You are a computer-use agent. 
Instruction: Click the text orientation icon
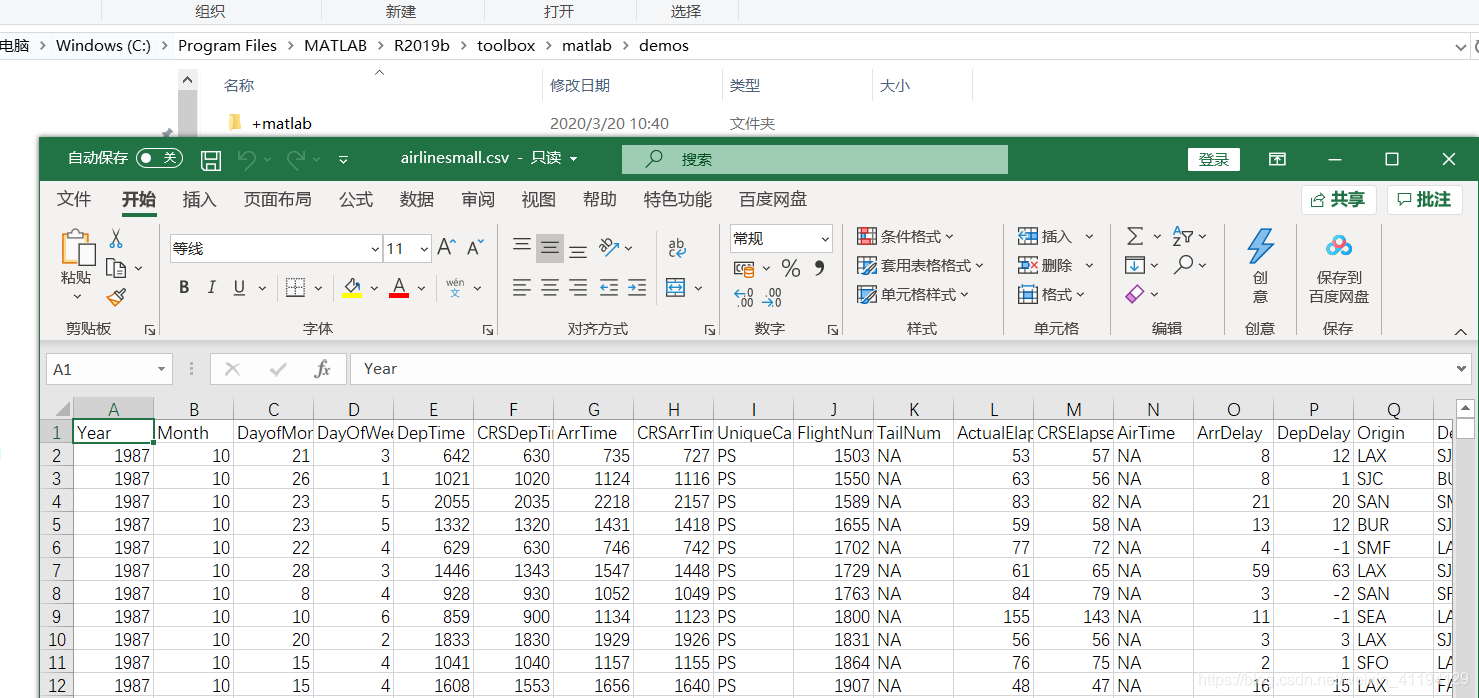608,247
